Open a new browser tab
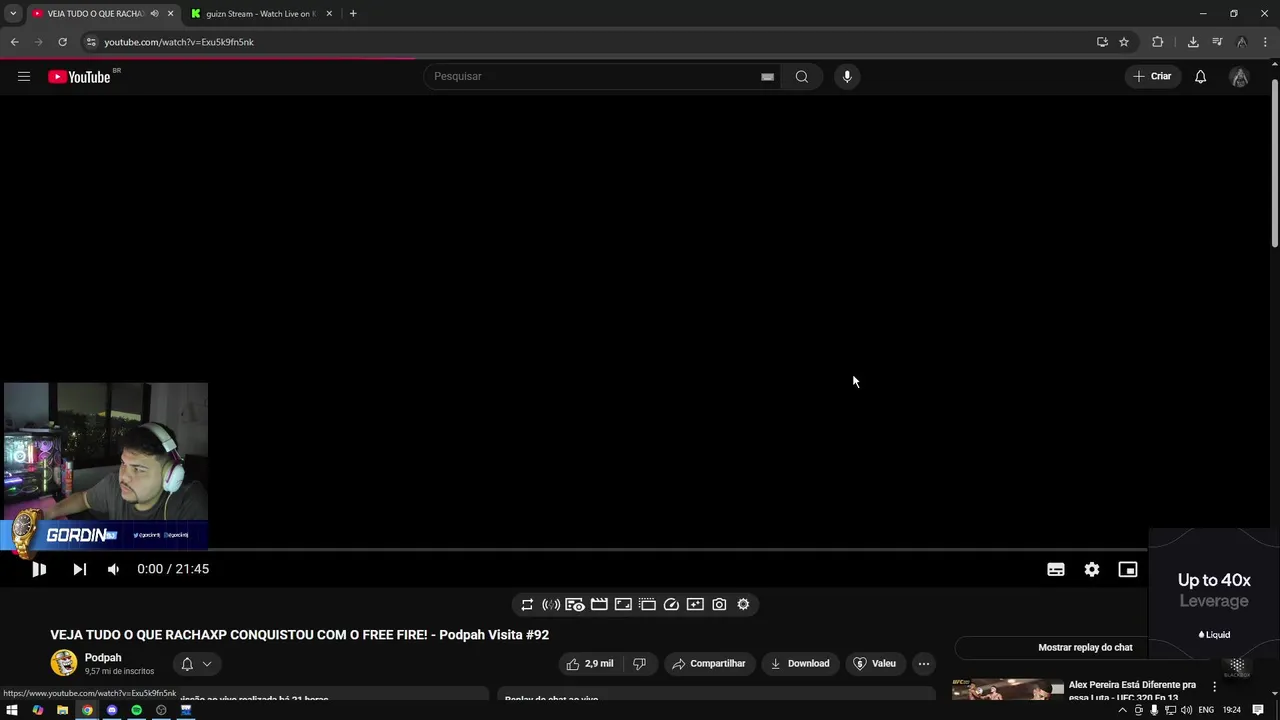 coord(352,14)
